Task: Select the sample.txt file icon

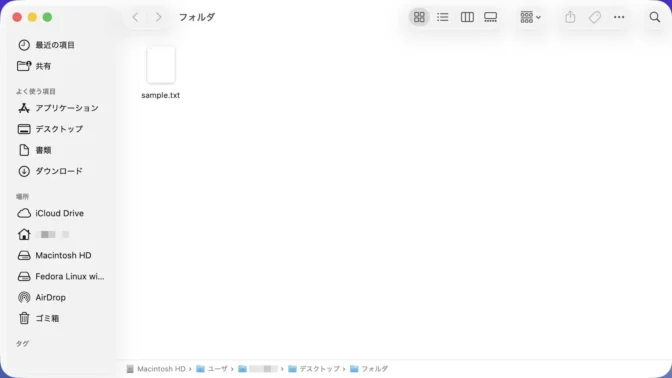Action: (161, 65)
